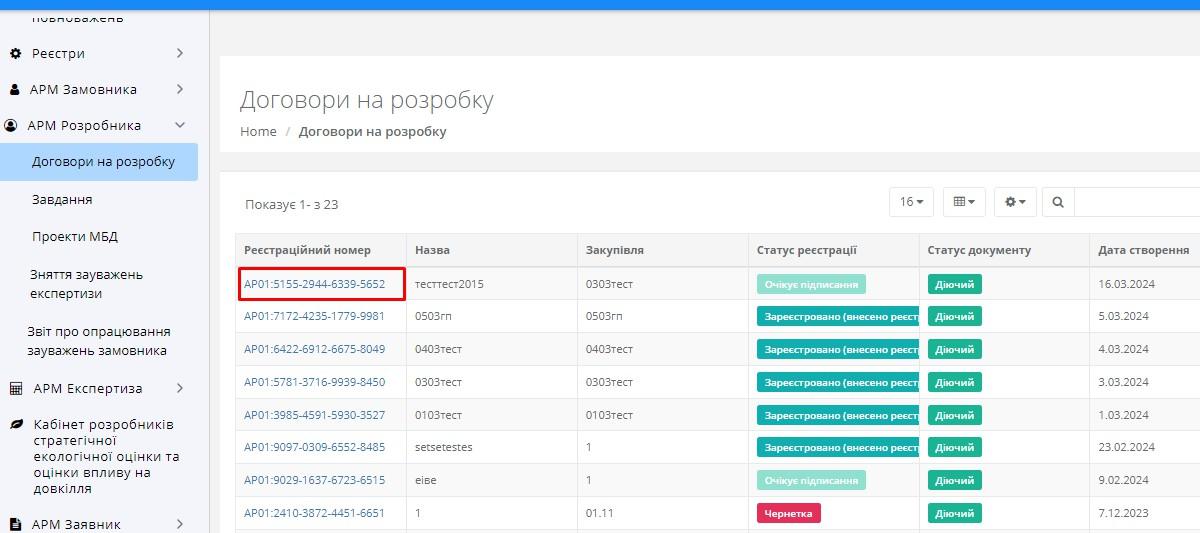
Task: Click the profile icon beside АРМ Розробника
Action: point(11,126)
